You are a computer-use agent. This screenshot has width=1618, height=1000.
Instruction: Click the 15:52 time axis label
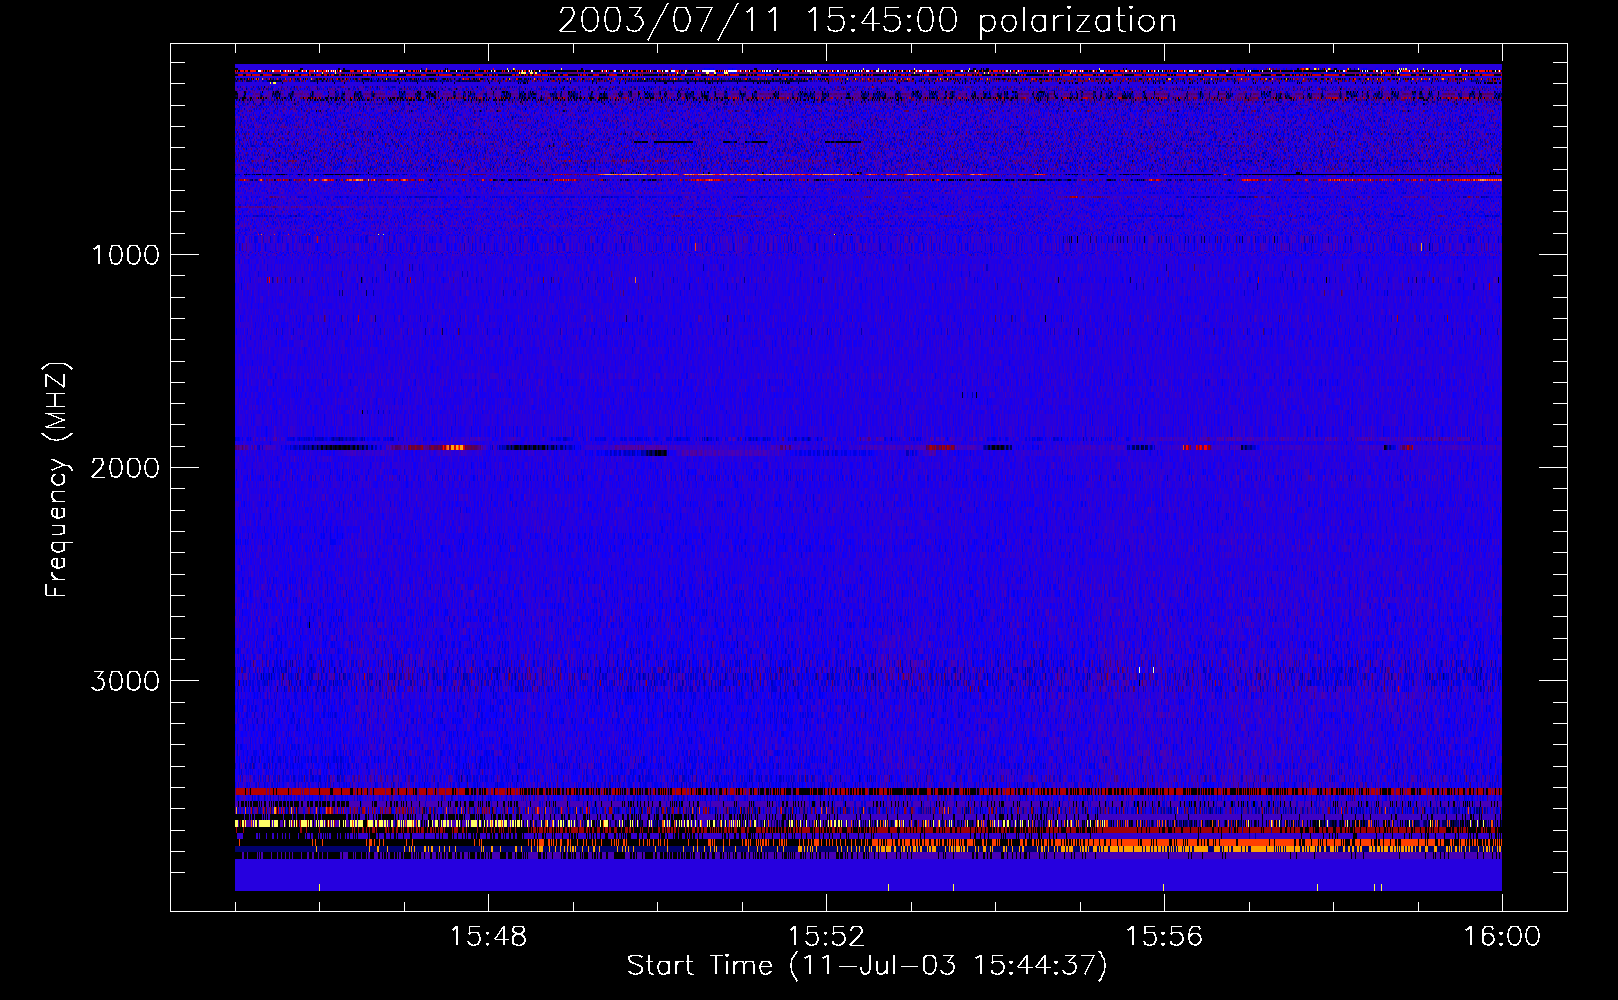pyautogui.click(x=826, y=937)
